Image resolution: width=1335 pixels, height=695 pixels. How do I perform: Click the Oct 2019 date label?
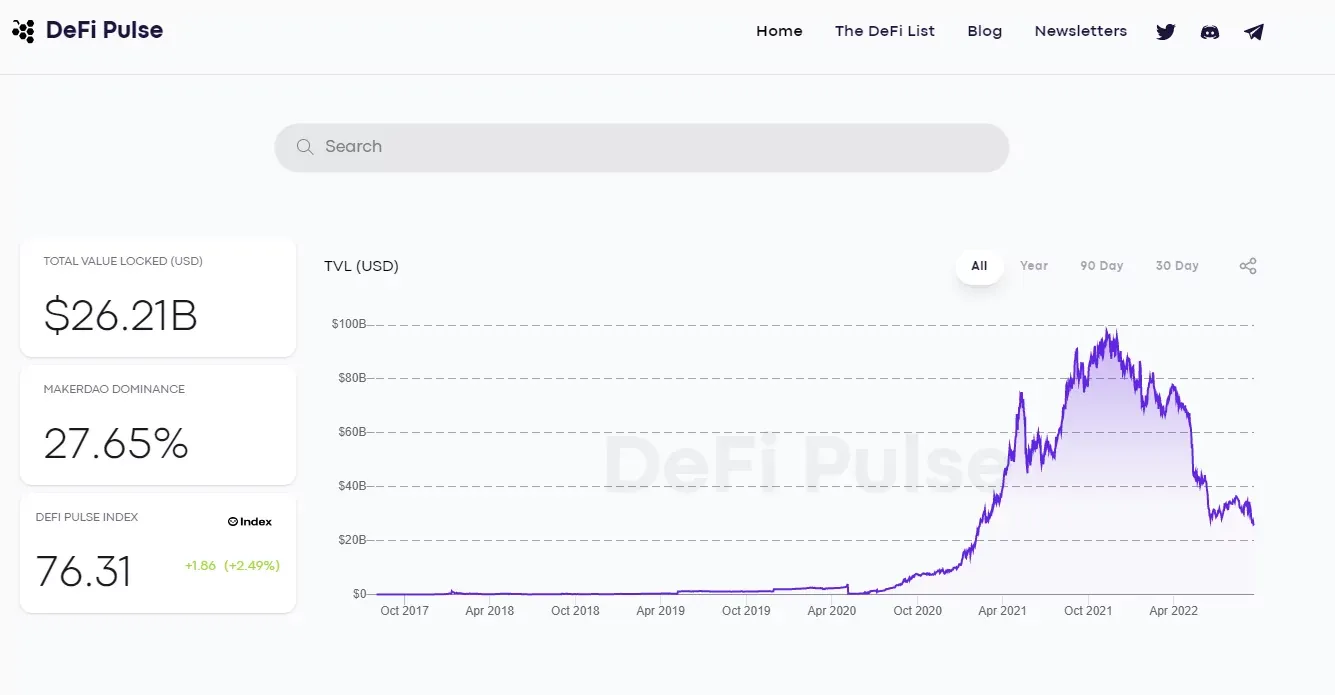[747, 610]
